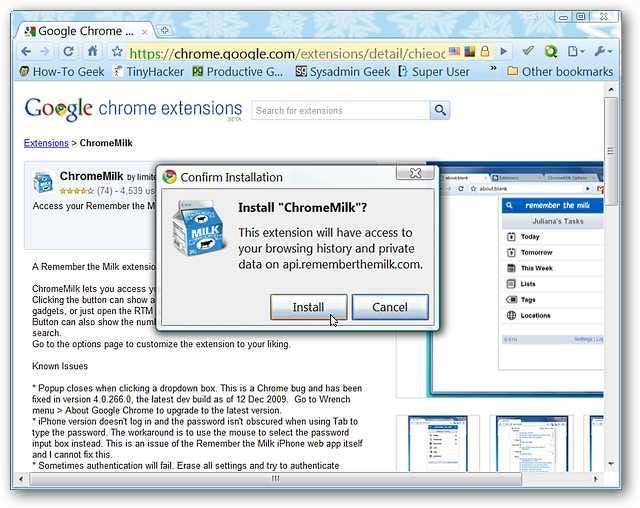Click the green circular extension icon
Image resolution: width=640 pixels, height=508 pixels.
551,51
